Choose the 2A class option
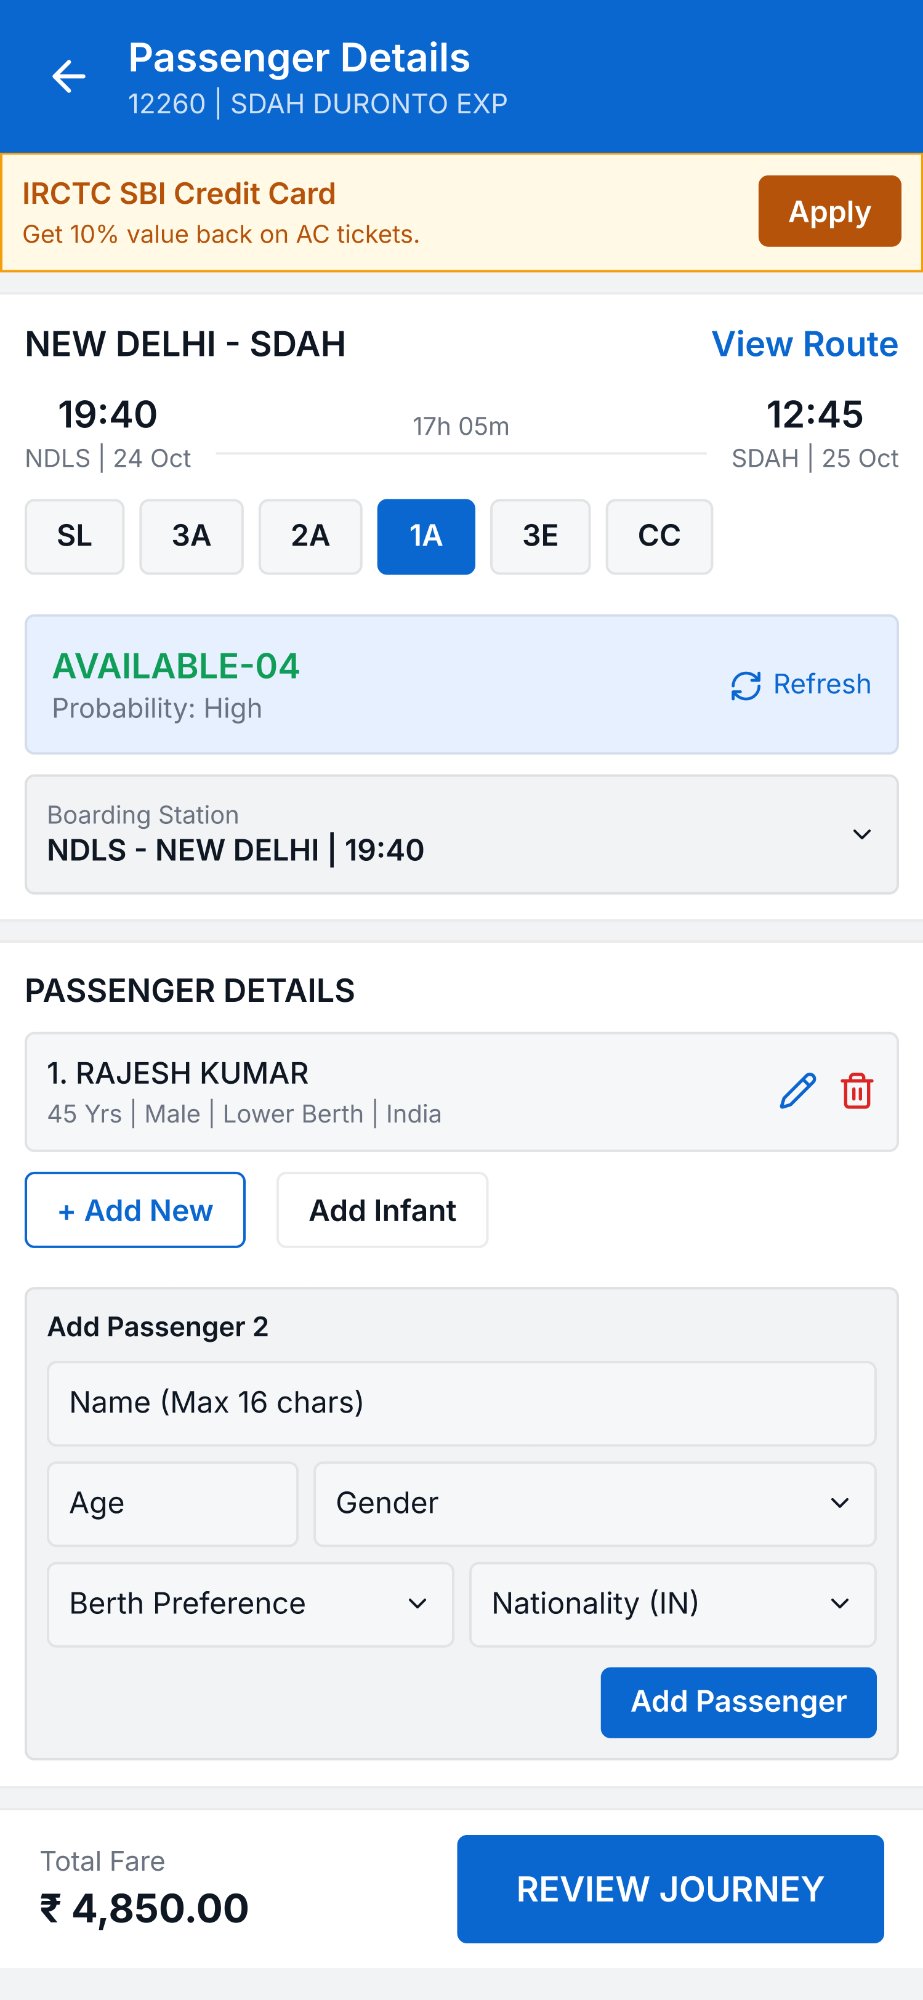 pos(310,536)
